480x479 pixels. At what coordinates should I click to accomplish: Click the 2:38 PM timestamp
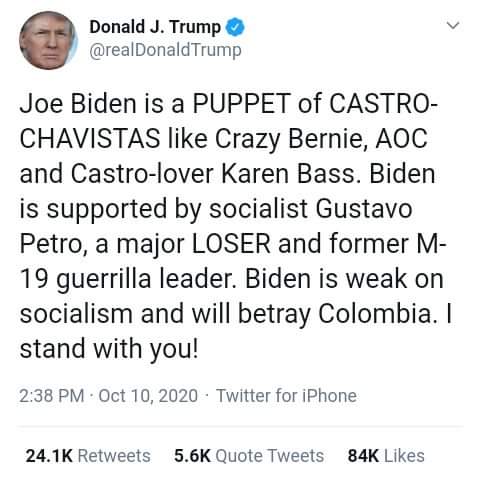point(52,396)
